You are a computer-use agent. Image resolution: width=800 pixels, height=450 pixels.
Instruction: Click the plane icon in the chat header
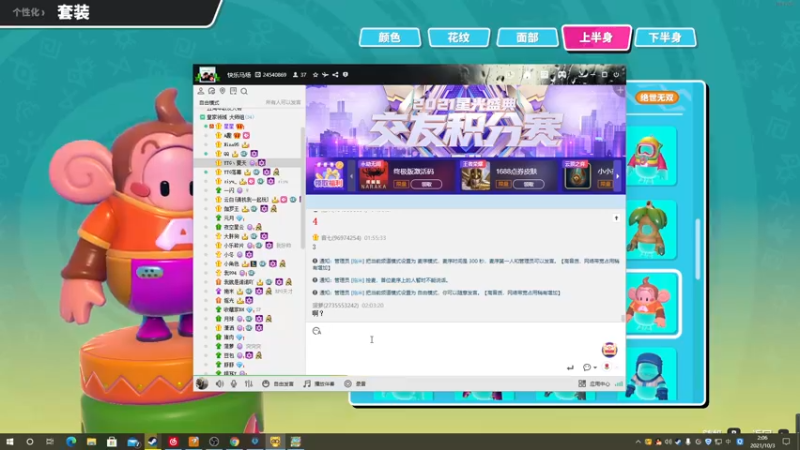tap(325, 75)
